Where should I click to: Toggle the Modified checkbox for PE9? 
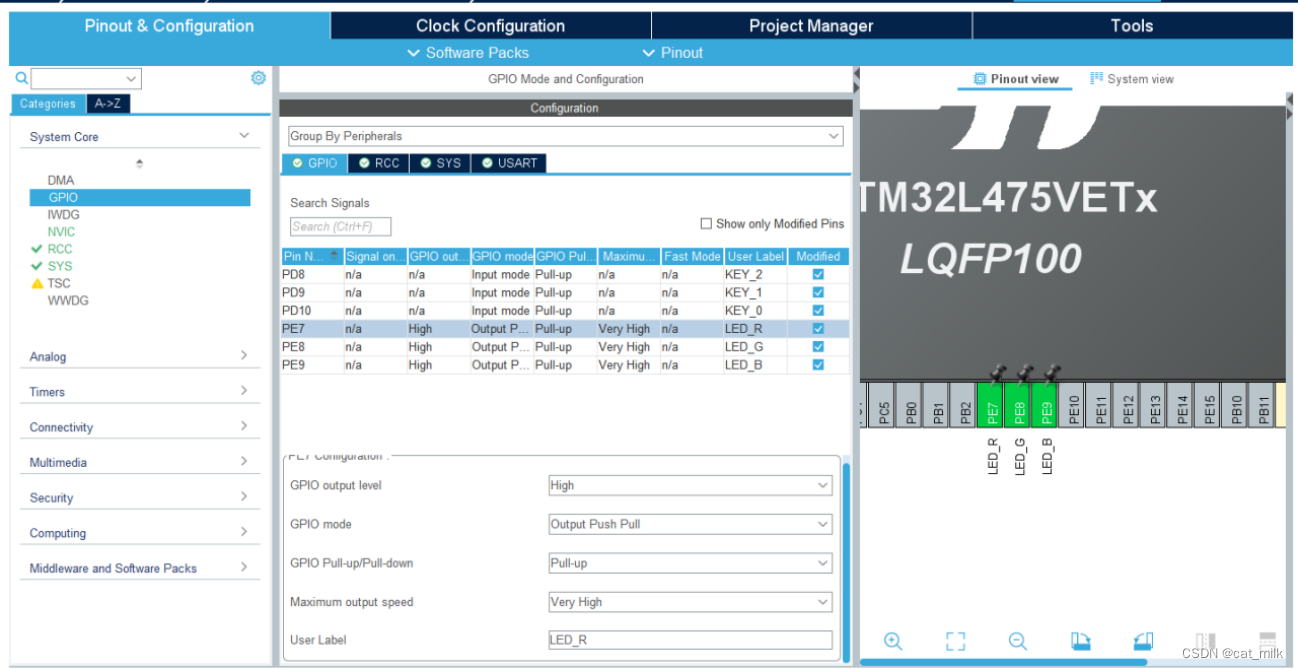[x=818, y=364]
